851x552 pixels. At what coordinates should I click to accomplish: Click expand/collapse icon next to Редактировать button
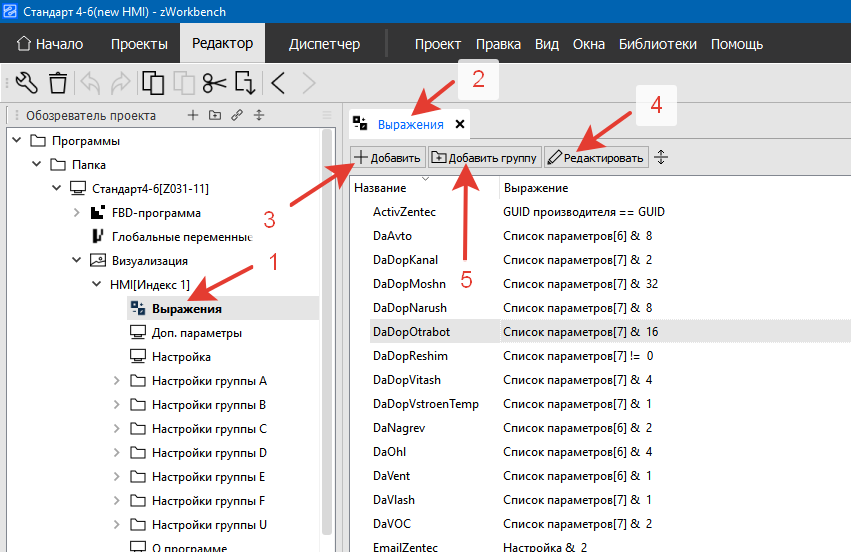coord(661,157)
